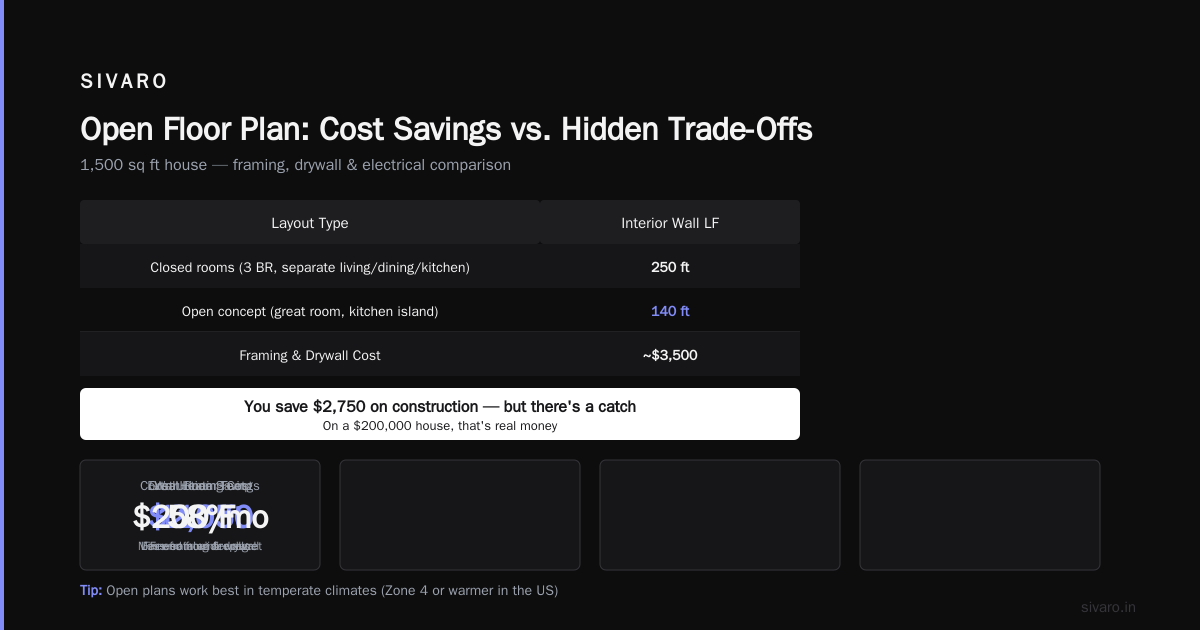Click the purple Tip: label
The image size is (1200, 630).
(91, 590)
